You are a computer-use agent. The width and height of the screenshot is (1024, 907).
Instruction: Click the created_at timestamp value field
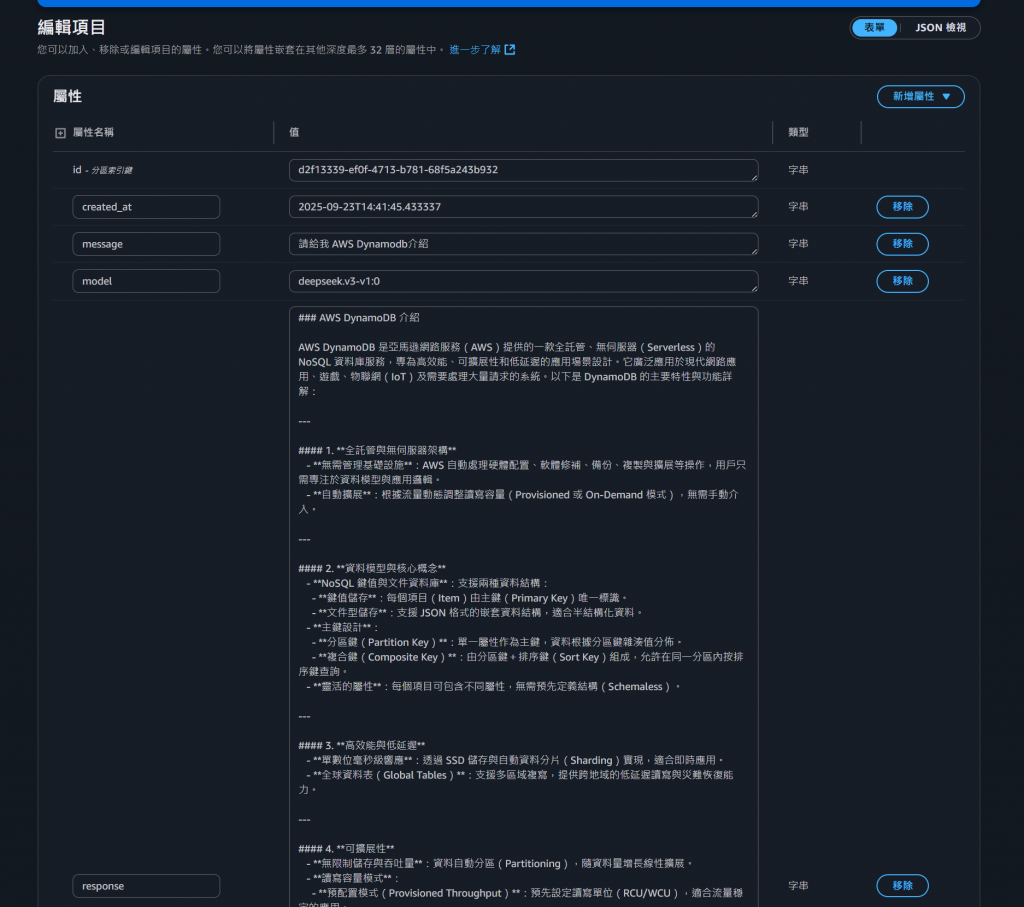(x=523, y=207)
